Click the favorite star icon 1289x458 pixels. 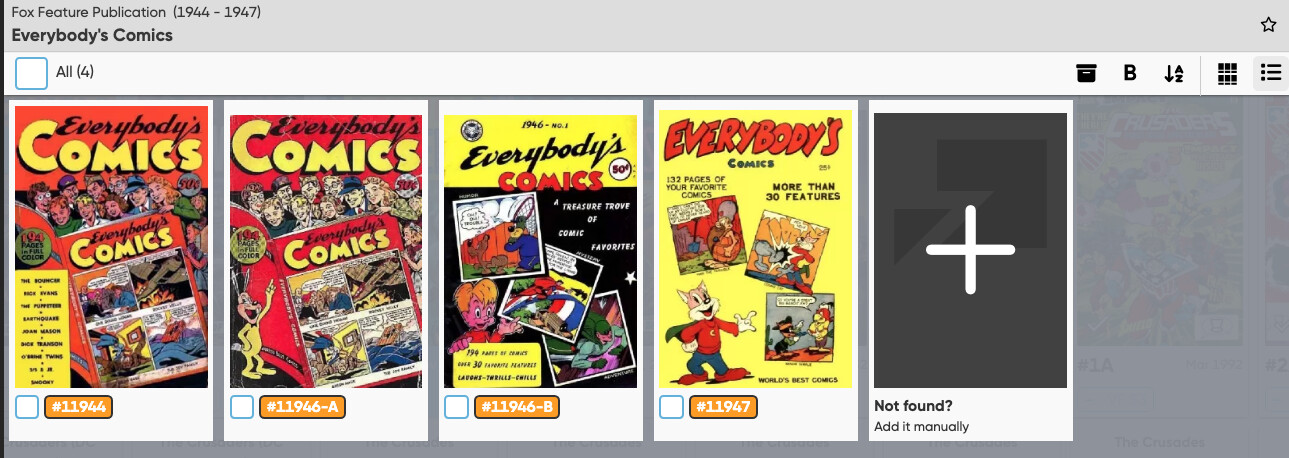[1268, 25]
